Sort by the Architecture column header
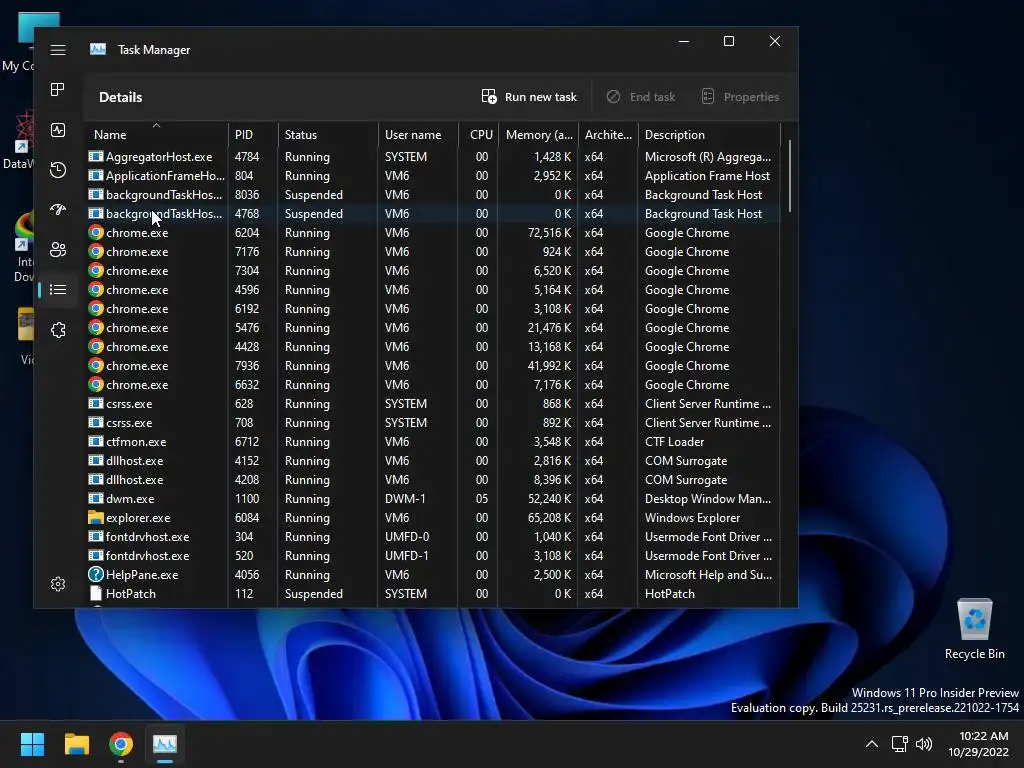The height and width of the screenshot is (768, 1024). [608, 135]
